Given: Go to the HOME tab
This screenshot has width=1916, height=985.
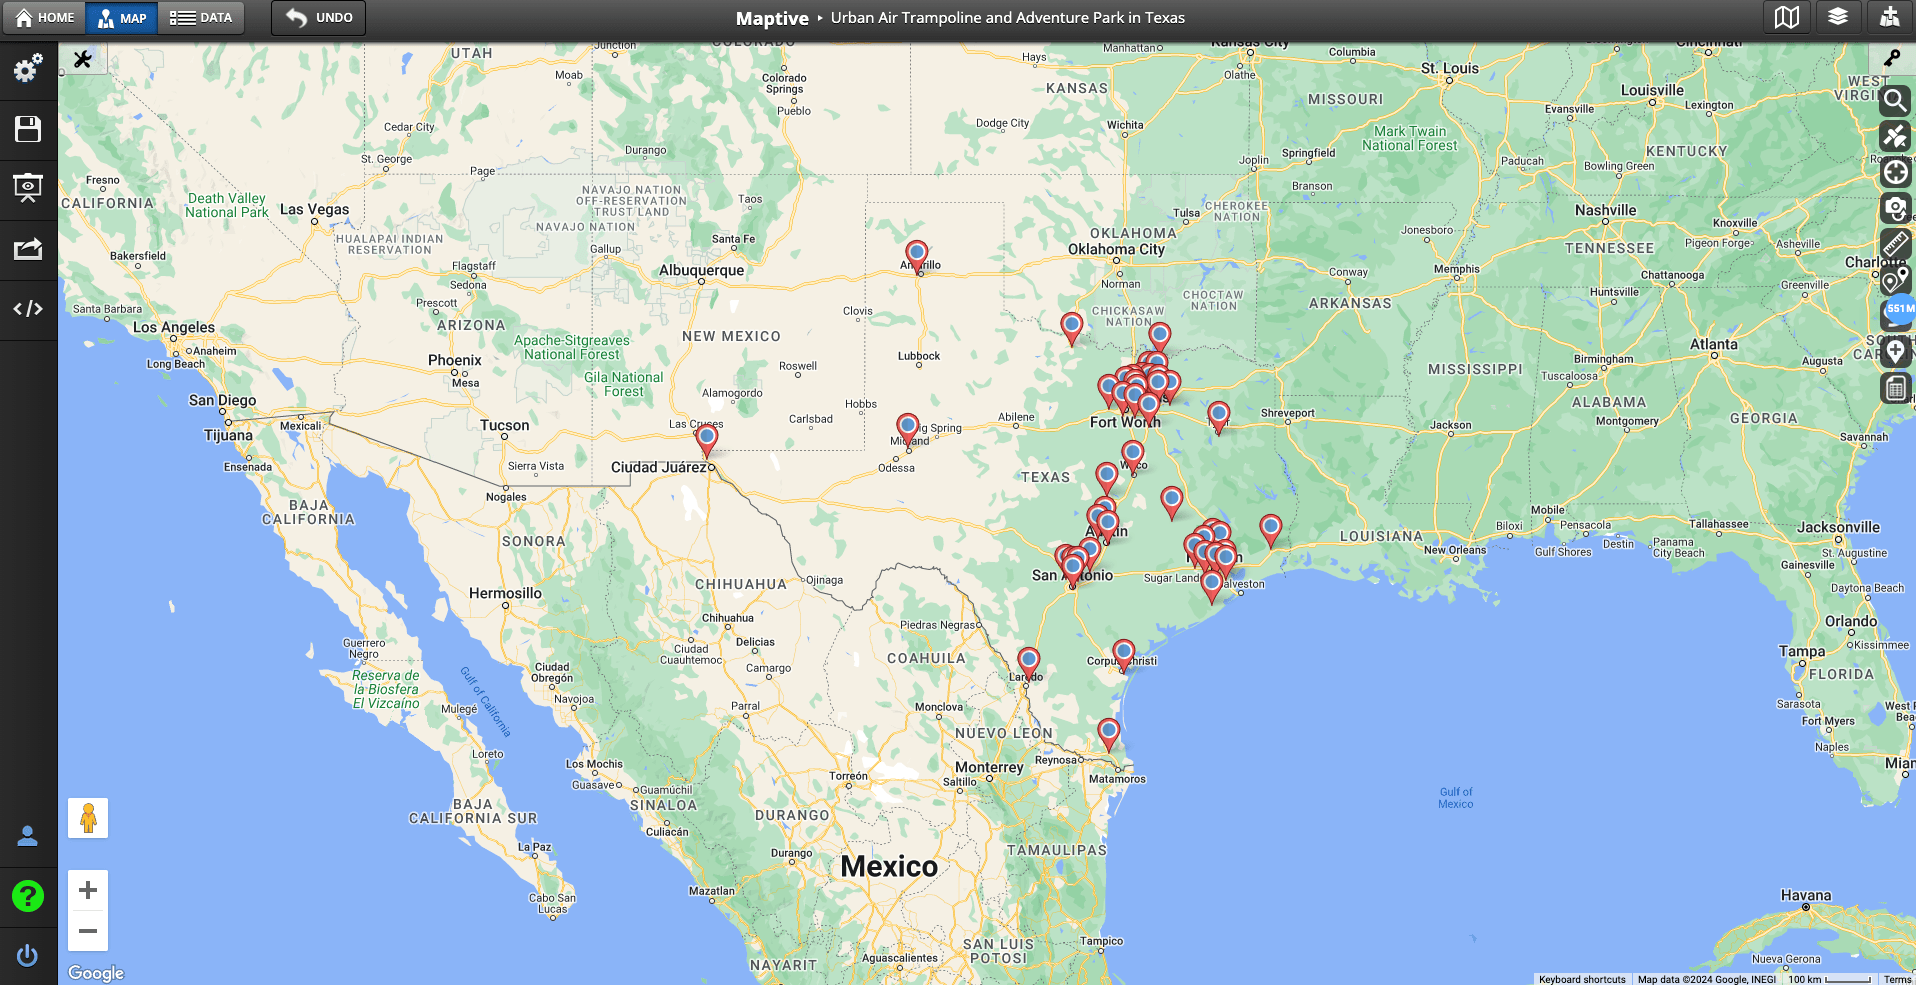Looking at the screenshot, I should [44, 17].
